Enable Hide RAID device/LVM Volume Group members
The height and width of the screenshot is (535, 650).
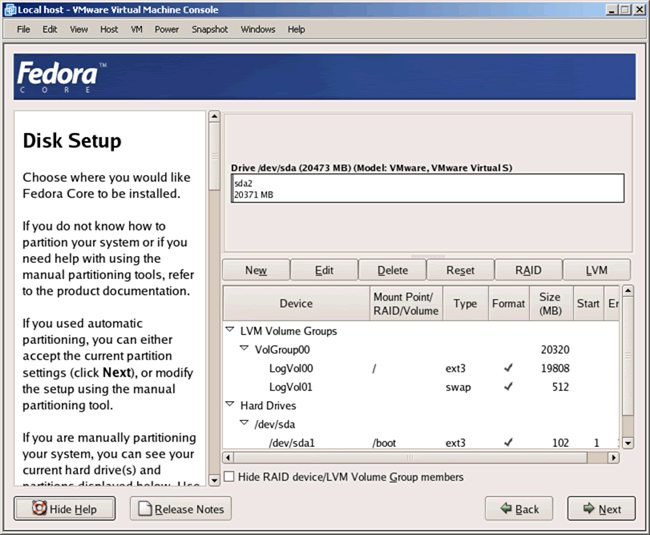click(231, 477)
